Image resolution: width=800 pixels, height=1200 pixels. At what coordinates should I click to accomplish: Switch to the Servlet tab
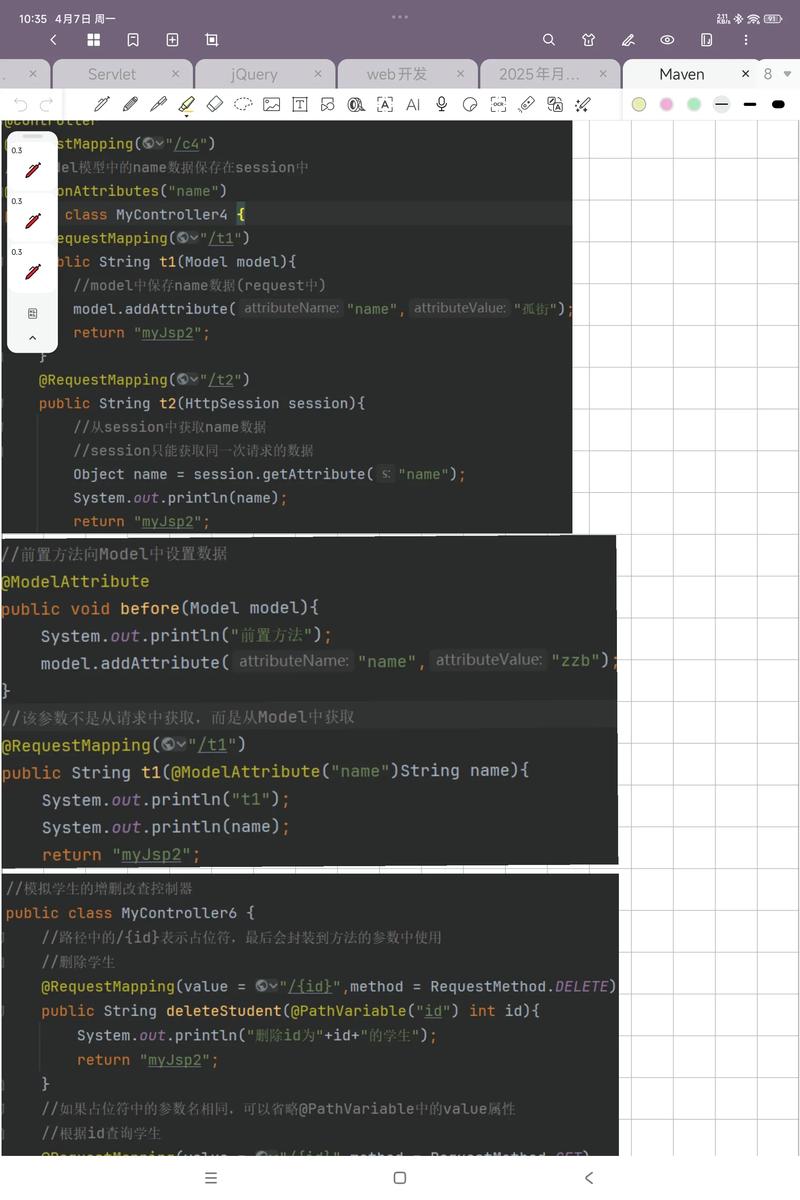pyautogui.click(x=111, y=74)
